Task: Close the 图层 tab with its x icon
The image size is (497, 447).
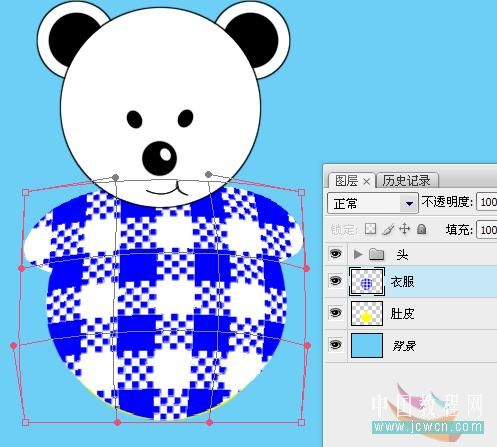Action: (366, 182)
